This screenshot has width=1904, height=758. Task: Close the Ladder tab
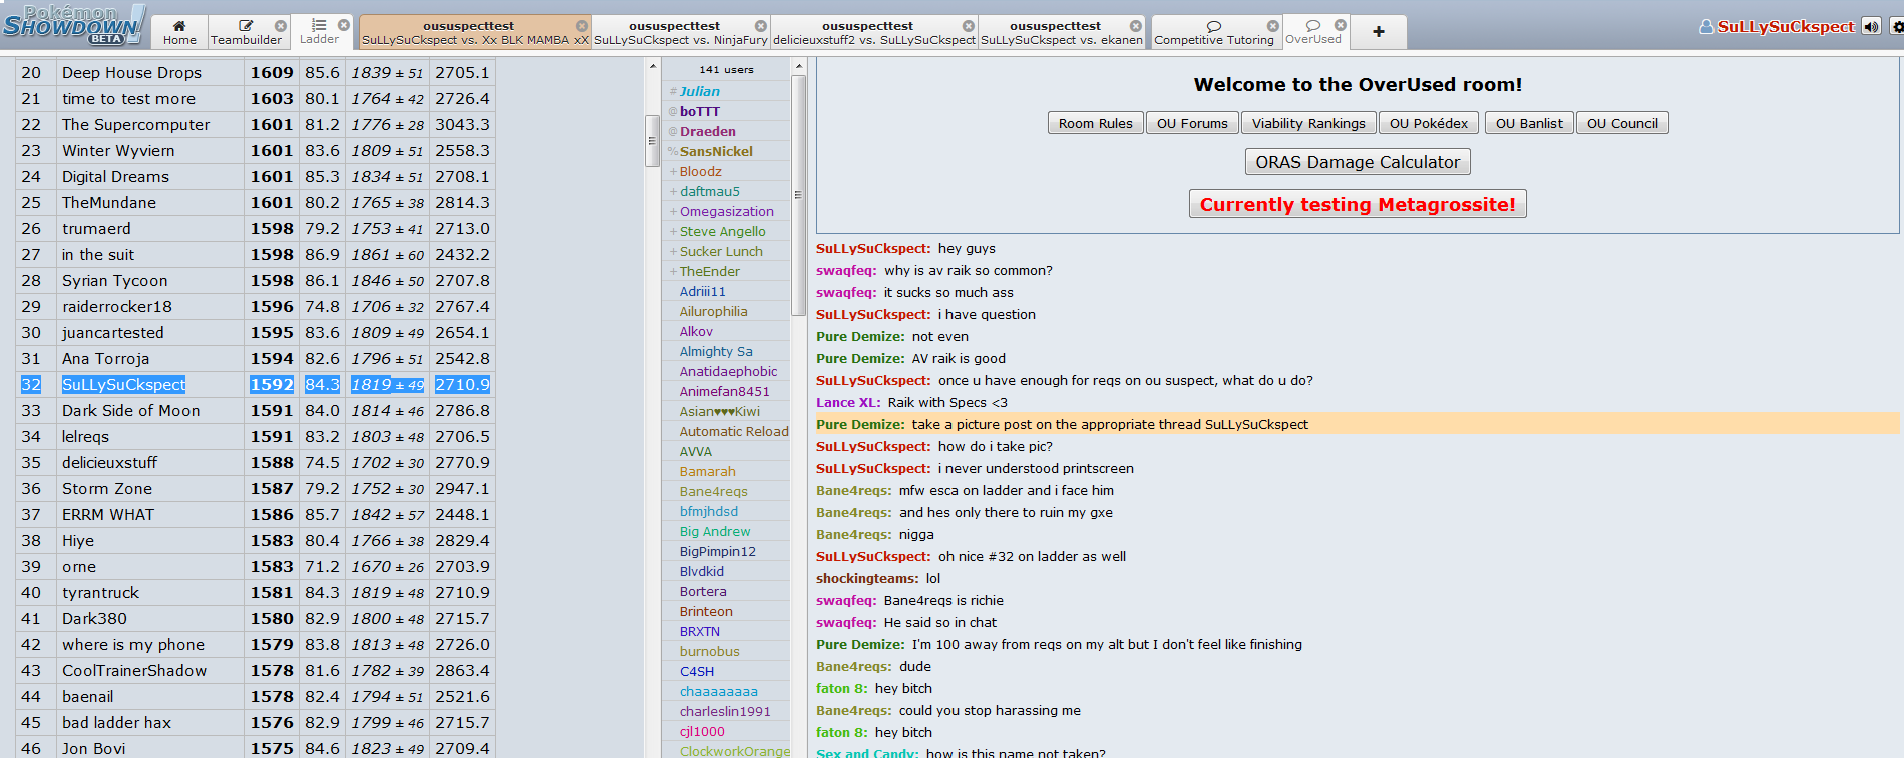(x=344, y=25)
